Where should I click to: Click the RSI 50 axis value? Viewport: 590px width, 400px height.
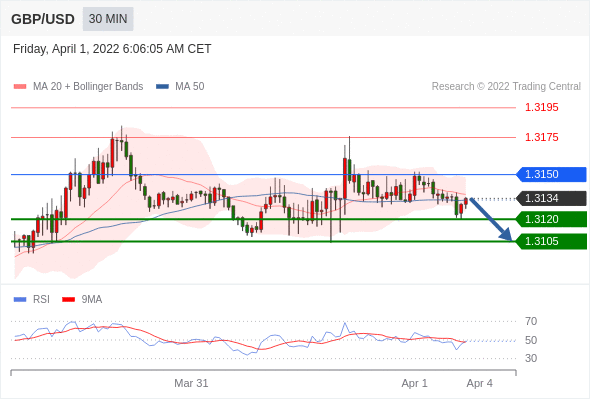click(x=531, y=340)
